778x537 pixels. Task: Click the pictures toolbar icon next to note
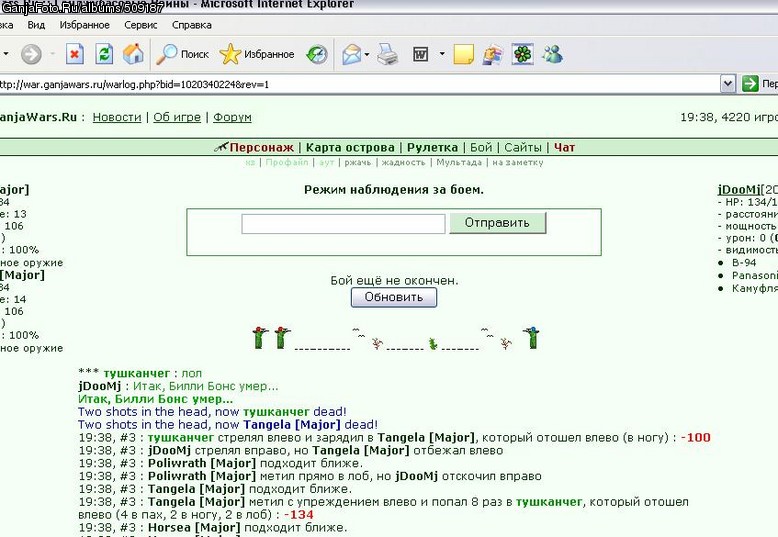(x=493, y=54)
